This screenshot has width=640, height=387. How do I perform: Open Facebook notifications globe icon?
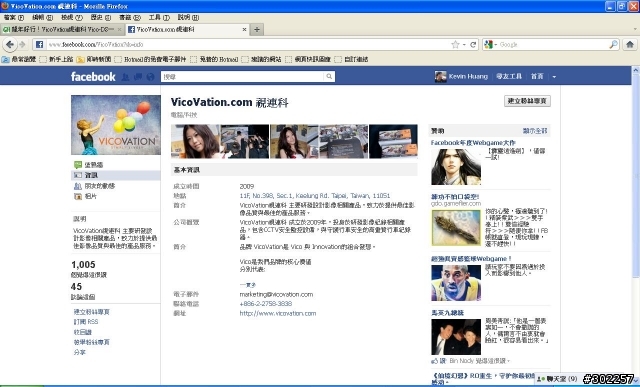pos(150,76)
